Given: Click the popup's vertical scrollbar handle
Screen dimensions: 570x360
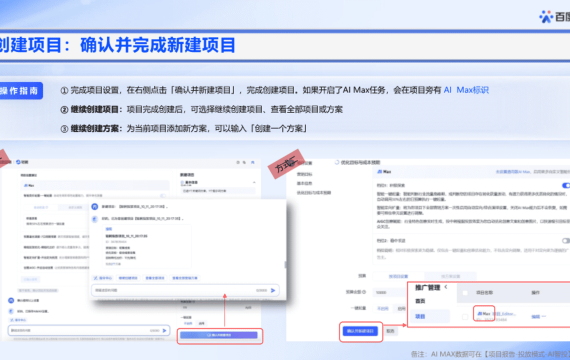Looking at the screenshot, I should coord(285,265).
